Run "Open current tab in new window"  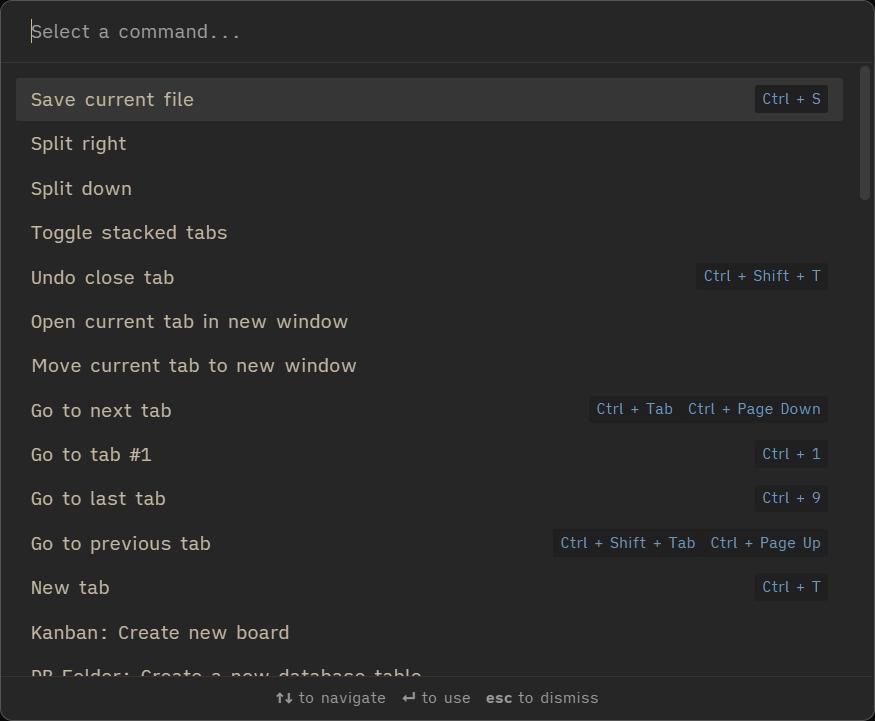point(190,321)
